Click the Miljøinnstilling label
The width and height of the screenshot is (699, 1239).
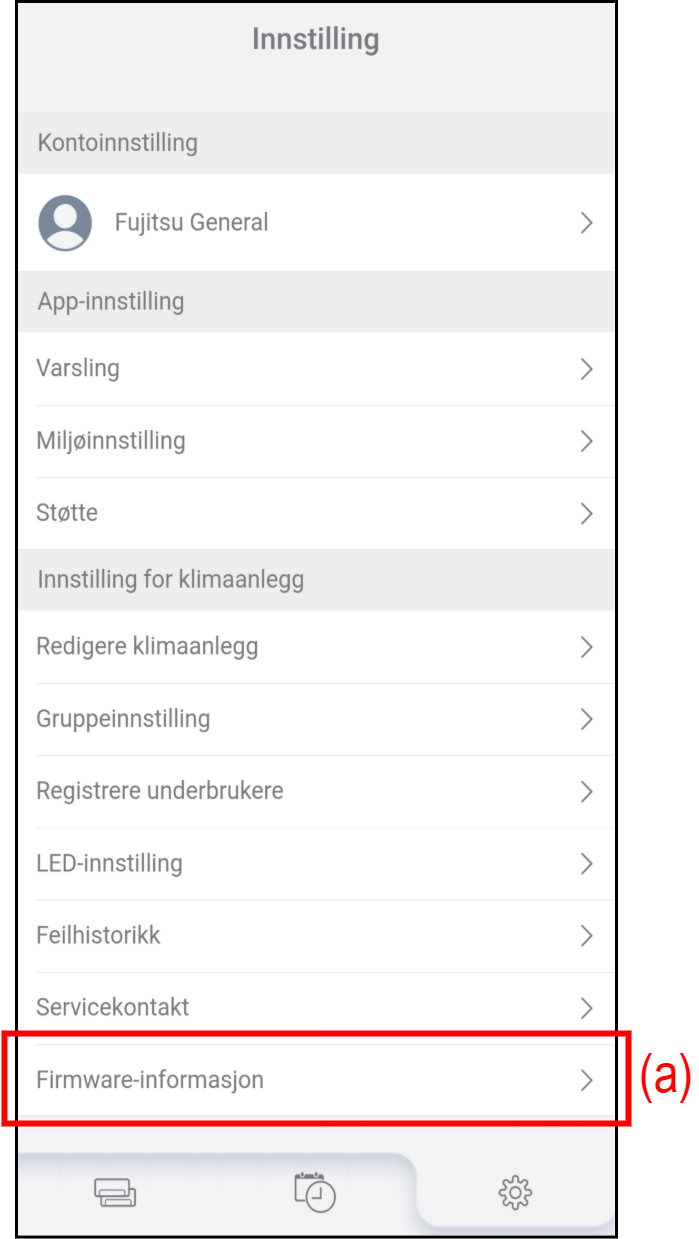pyautogui.click(x=111, y=441)
